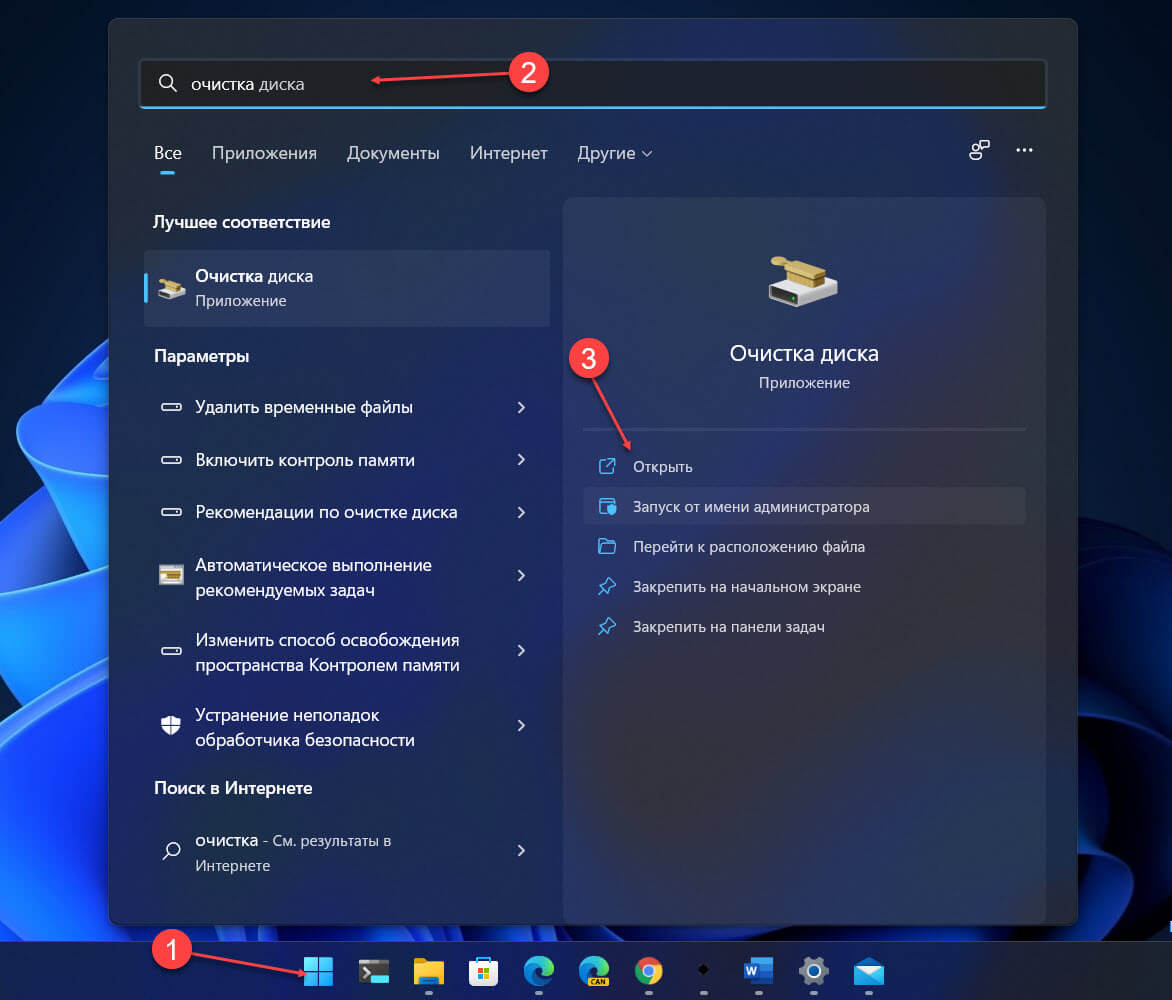Image resolution: width=1172 pixels, height=1000 pixels.
Task: Open the Mail app from the taskbar
Action: click(869, 972)
